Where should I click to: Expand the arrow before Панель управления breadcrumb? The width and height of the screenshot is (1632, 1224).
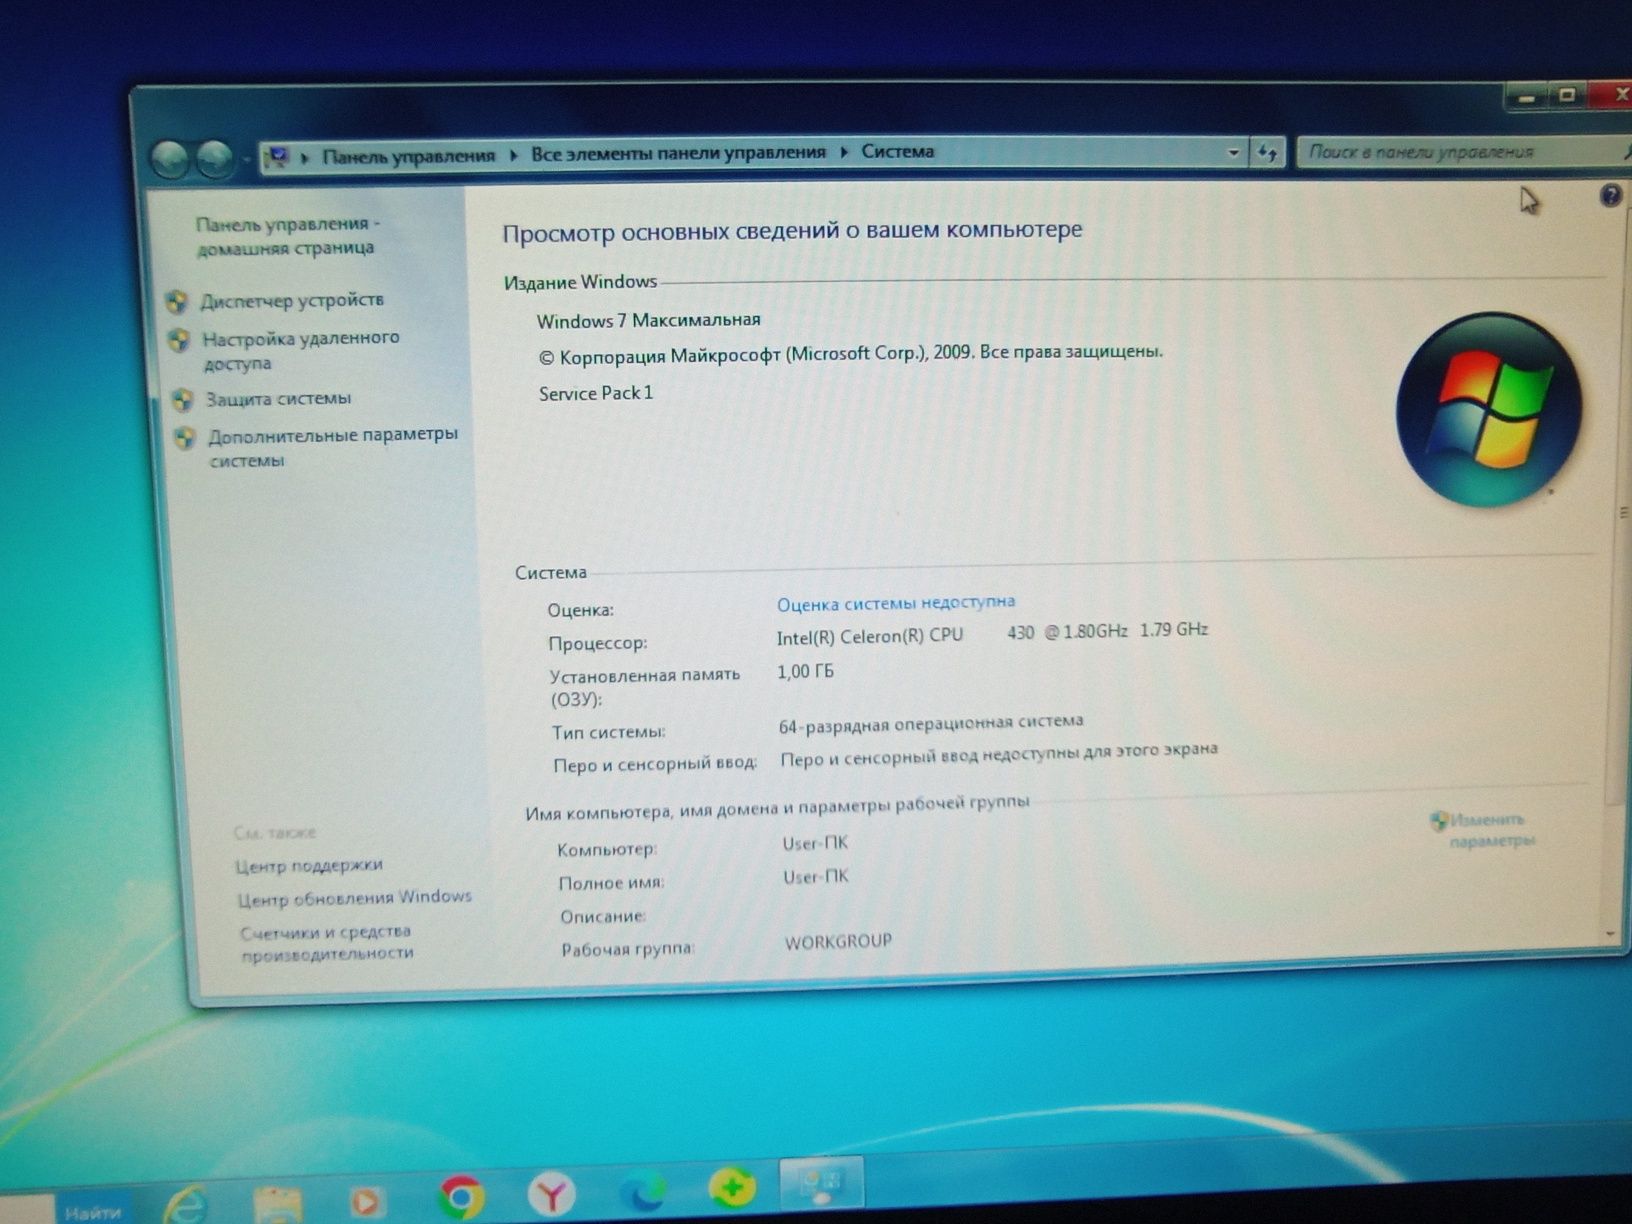305,157
